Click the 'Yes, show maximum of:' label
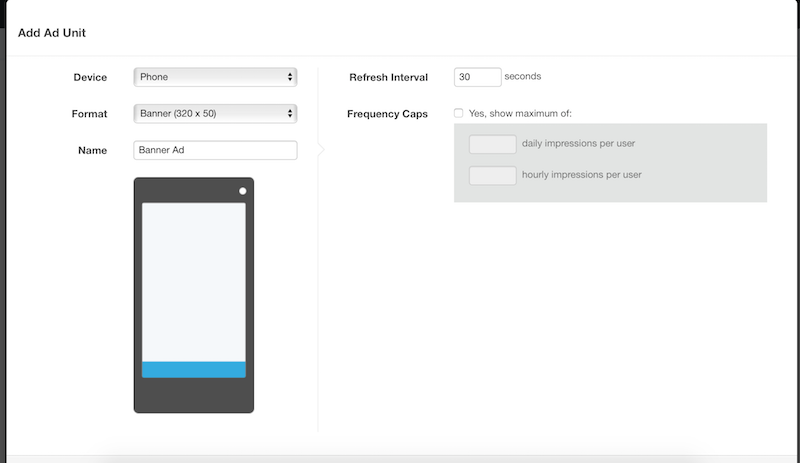800x463 pixels. click(520, 113)
